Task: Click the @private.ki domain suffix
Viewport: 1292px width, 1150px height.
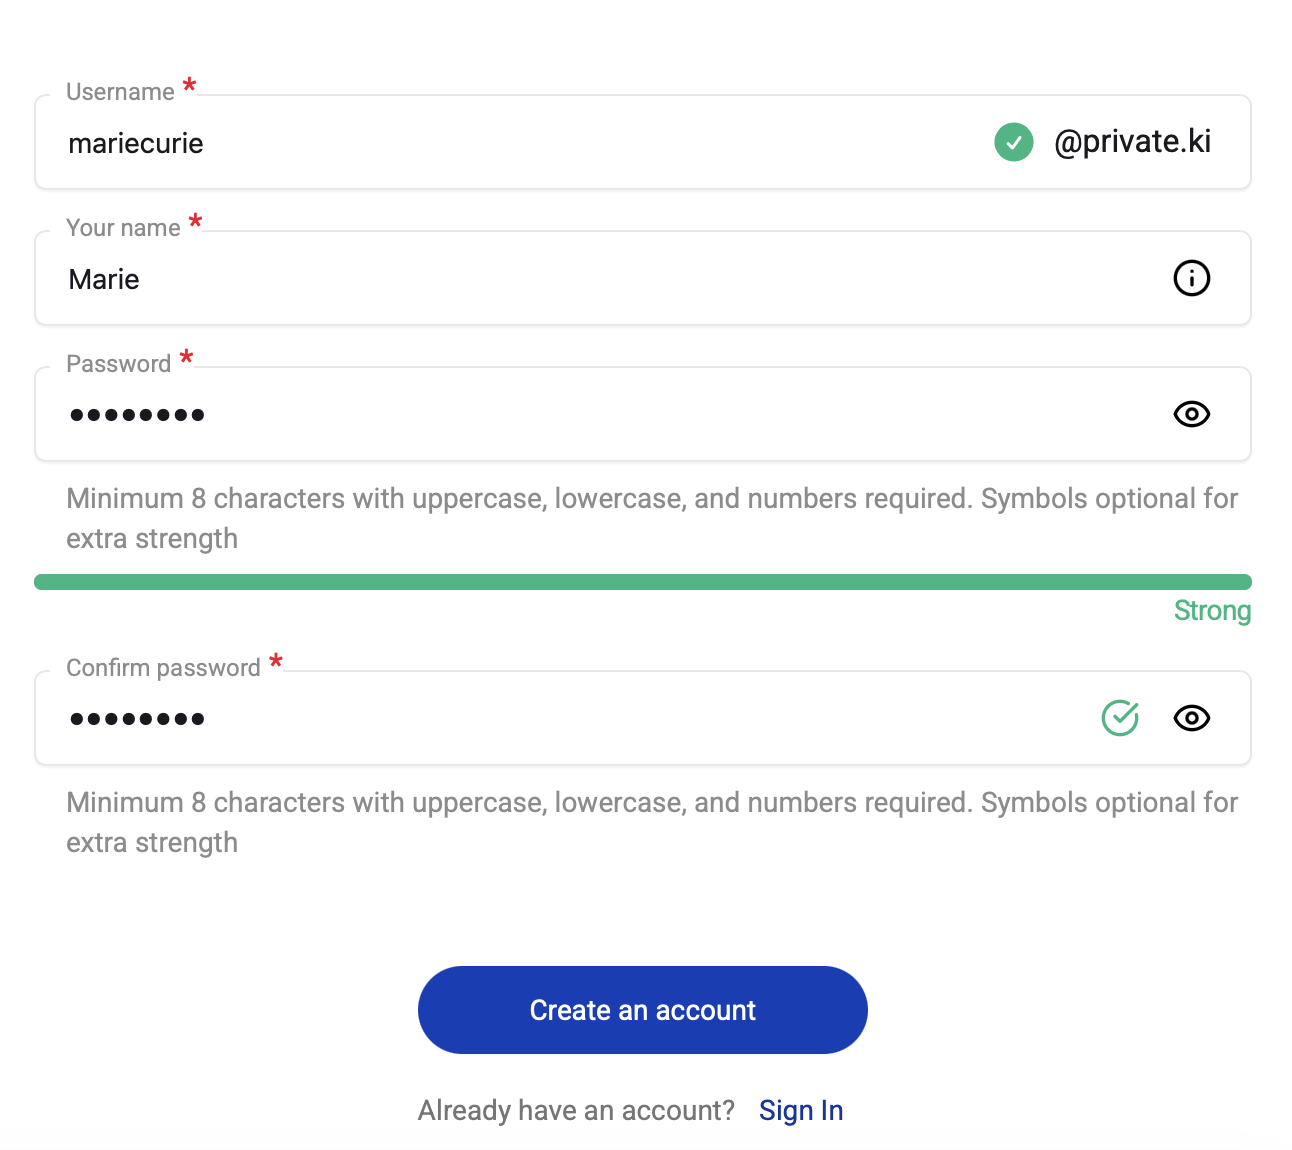Action: (x=1132, y=142)
